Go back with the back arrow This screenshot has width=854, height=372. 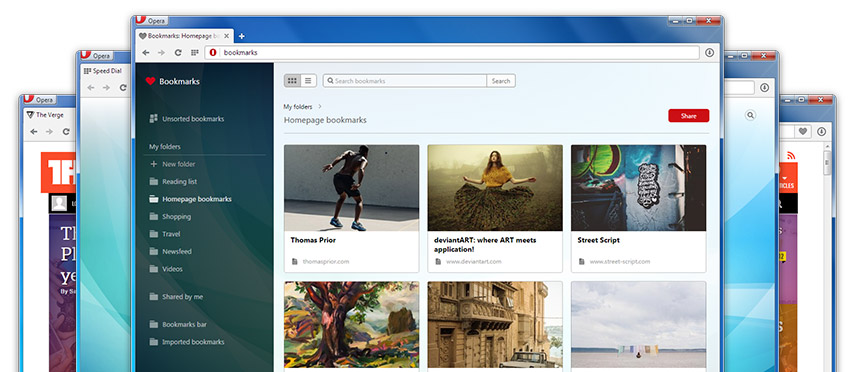pos(145,53)
